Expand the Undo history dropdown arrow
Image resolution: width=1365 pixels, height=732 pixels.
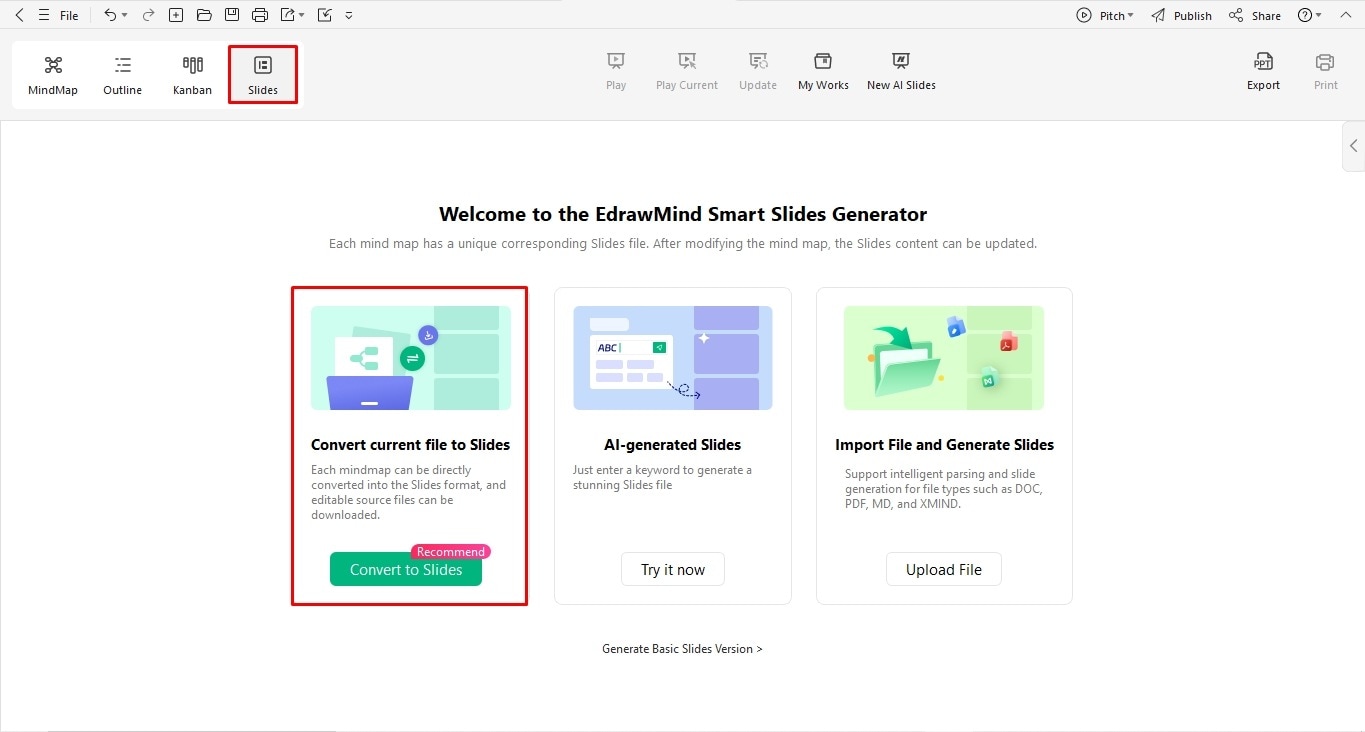[x=125, y=16]
